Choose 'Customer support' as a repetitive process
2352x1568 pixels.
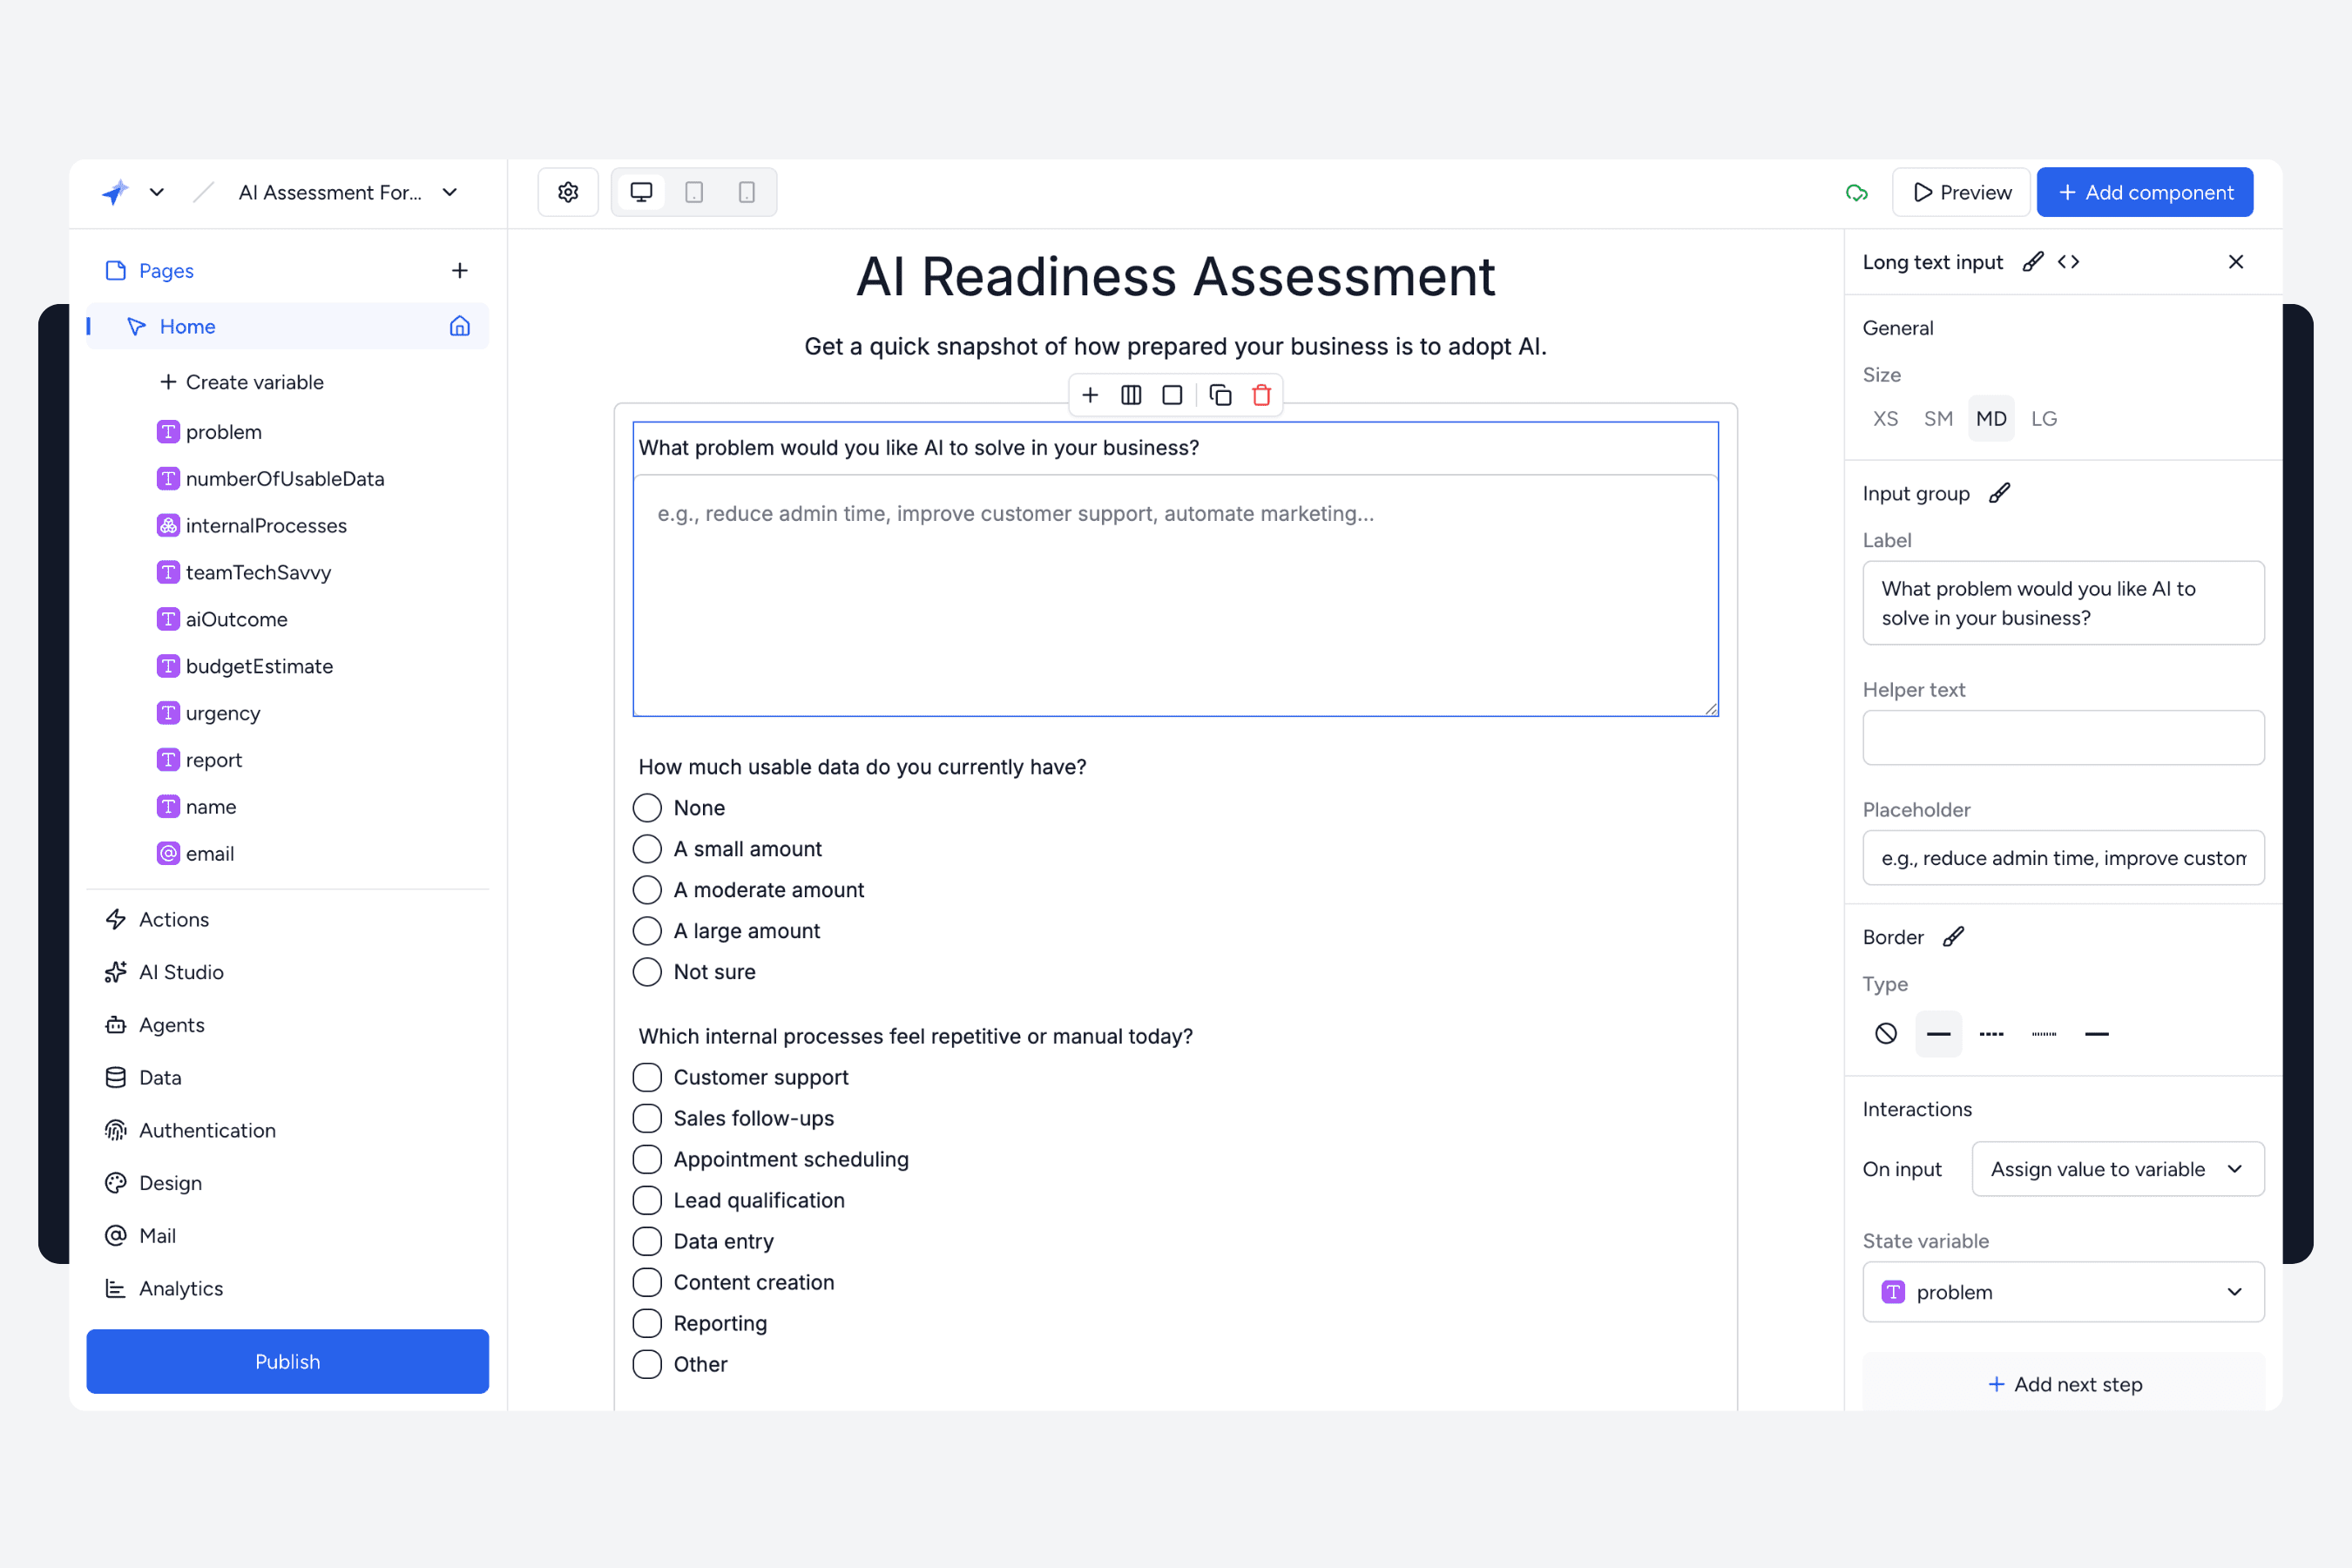(x=646, y=1077)
